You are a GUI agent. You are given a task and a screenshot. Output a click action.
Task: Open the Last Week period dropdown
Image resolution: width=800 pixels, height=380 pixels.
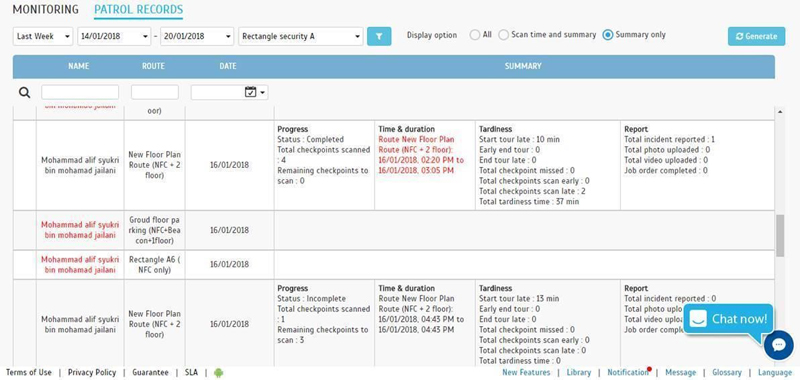(43, 36)
